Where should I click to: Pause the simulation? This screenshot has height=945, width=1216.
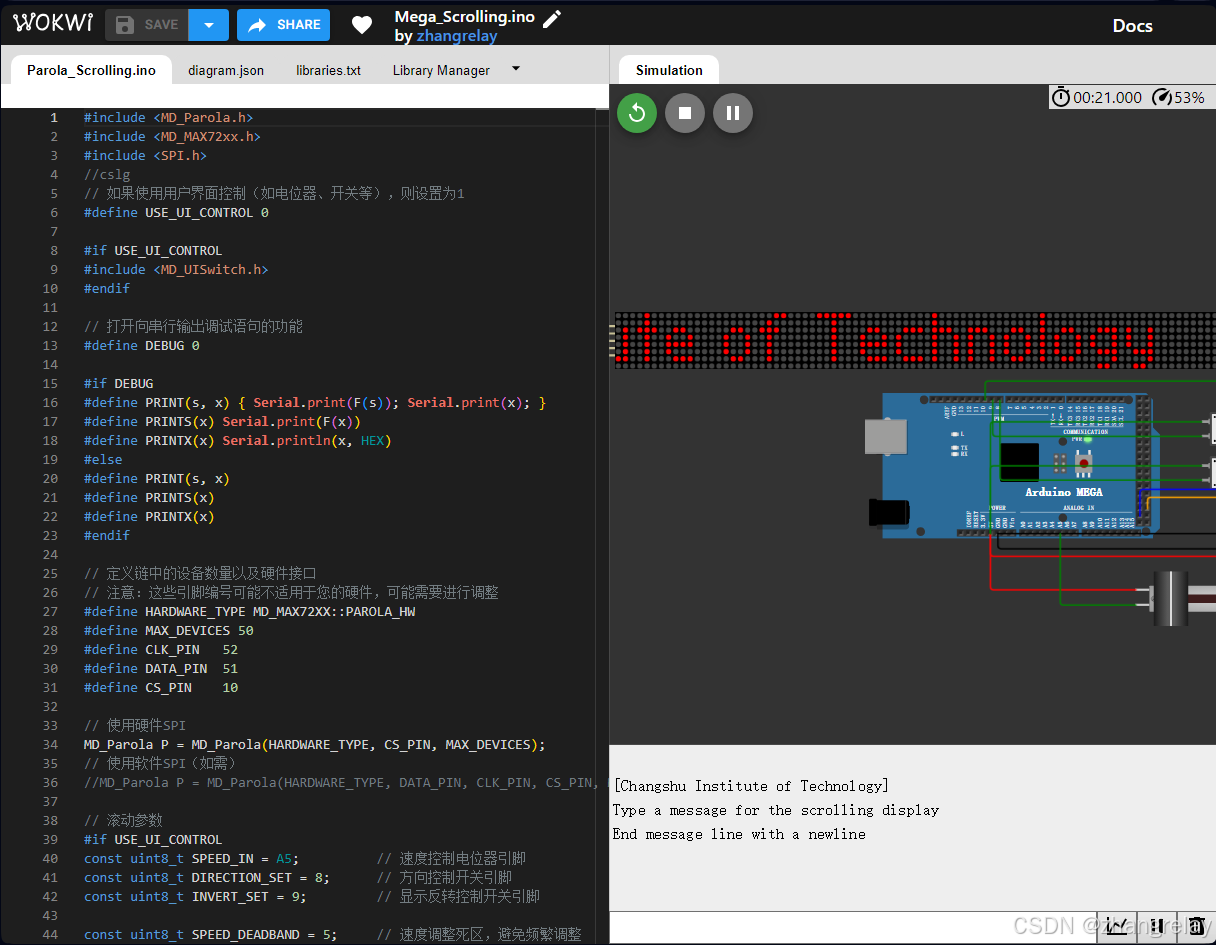click(733, 113)
